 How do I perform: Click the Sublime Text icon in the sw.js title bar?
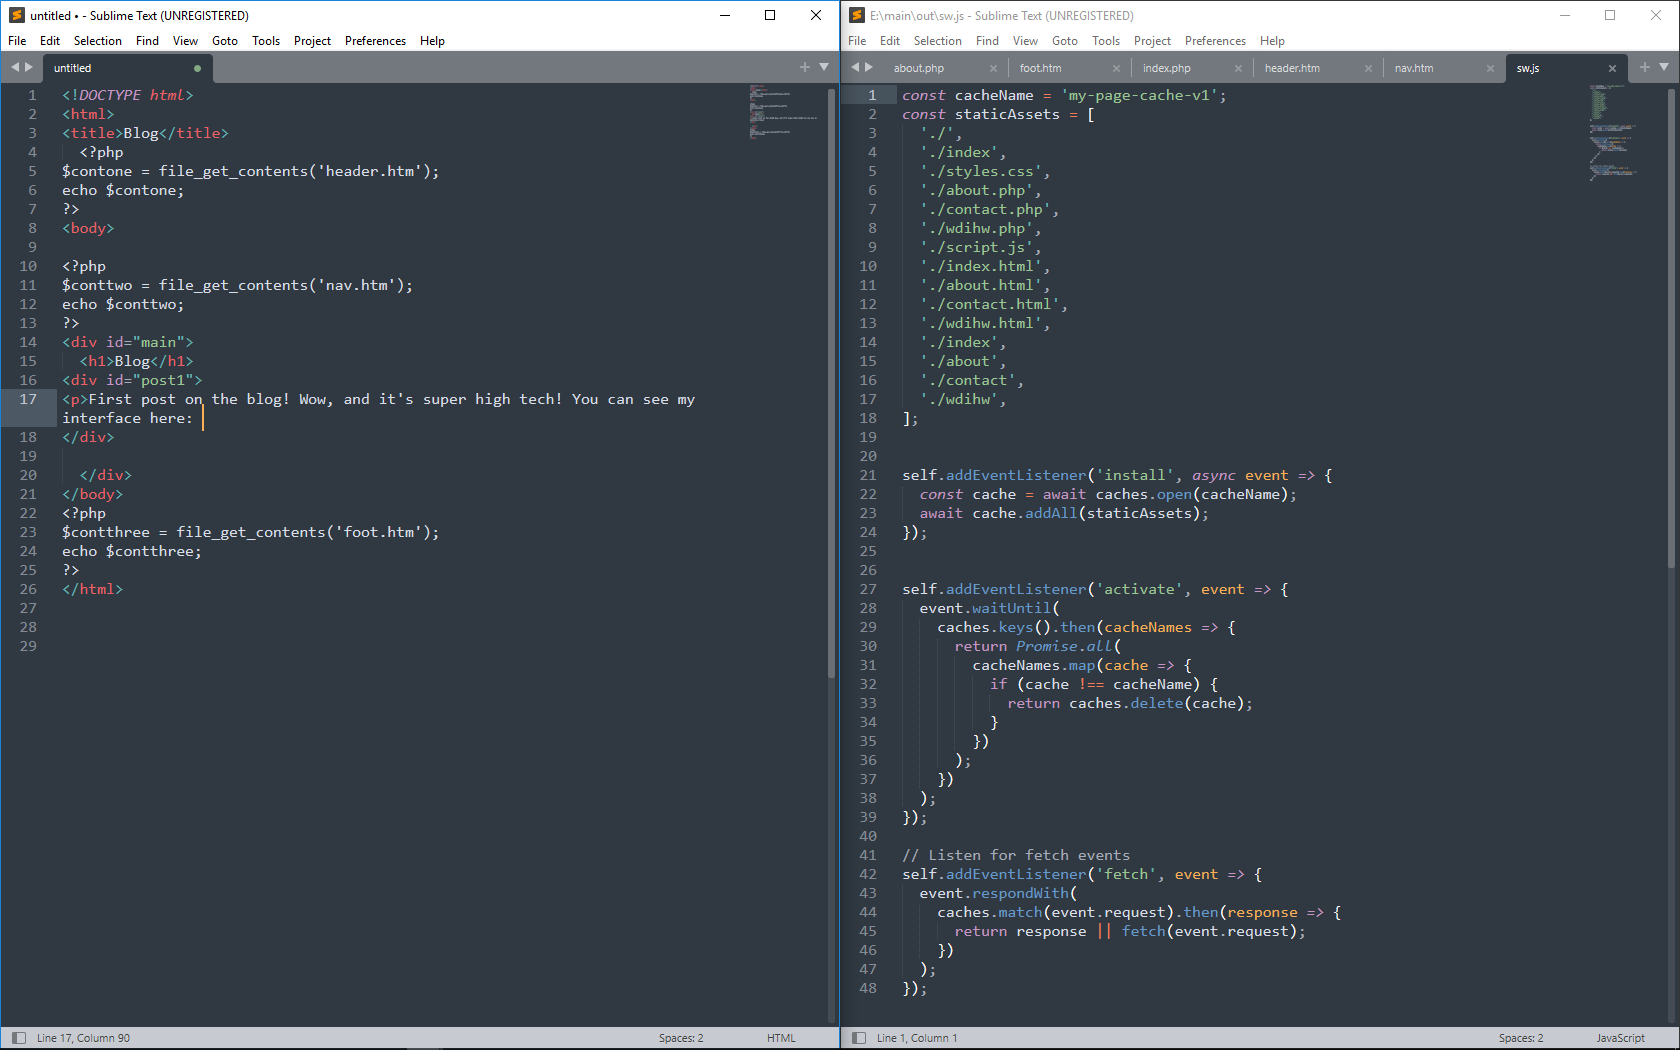coord(856,15)
